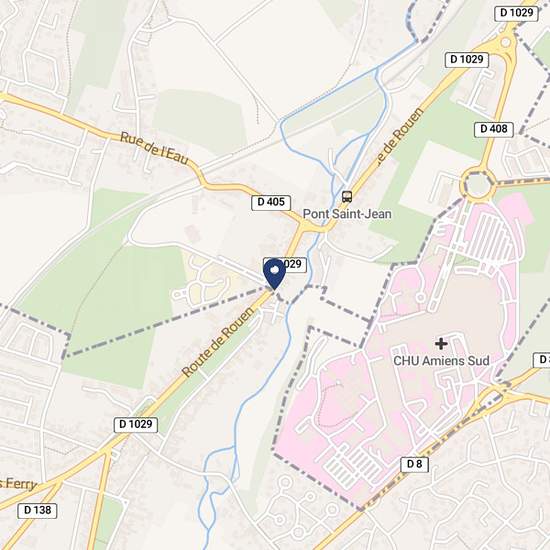This screenshot has width=550, height=550.
Task: Click the D 408 road shield
Action: pyautogui.click(x=494, y=129)
